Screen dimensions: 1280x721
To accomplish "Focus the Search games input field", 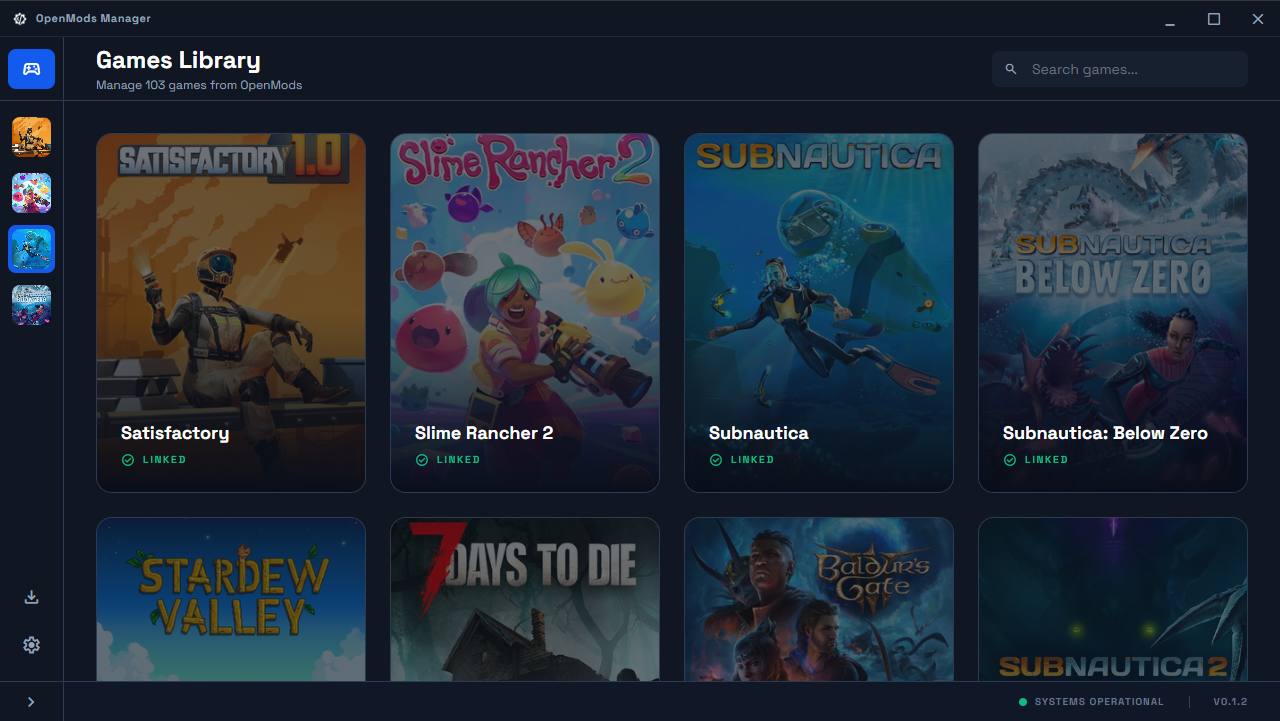I will (x=1120, y=69).
